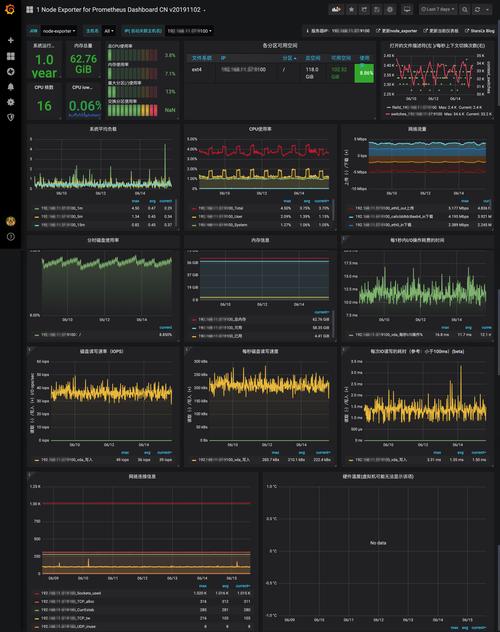Viewport: 500px width, 632px height.
Task: Click the Refresh dashboard icon
Action: [477, 9]
